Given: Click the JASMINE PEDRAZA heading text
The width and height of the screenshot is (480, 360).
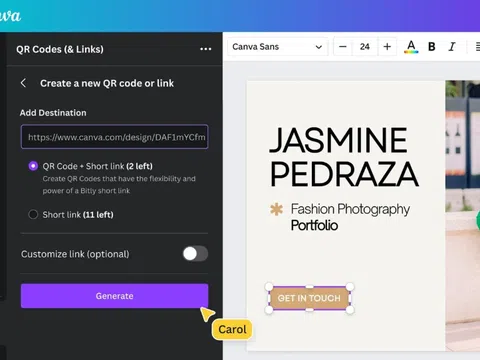Looking at the screenshot, I should 344,157.
